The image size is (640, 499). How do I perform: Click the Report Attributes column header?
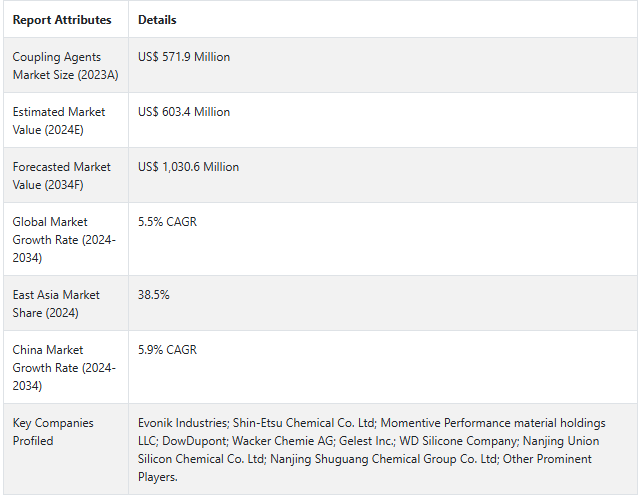tap(60, 20)
